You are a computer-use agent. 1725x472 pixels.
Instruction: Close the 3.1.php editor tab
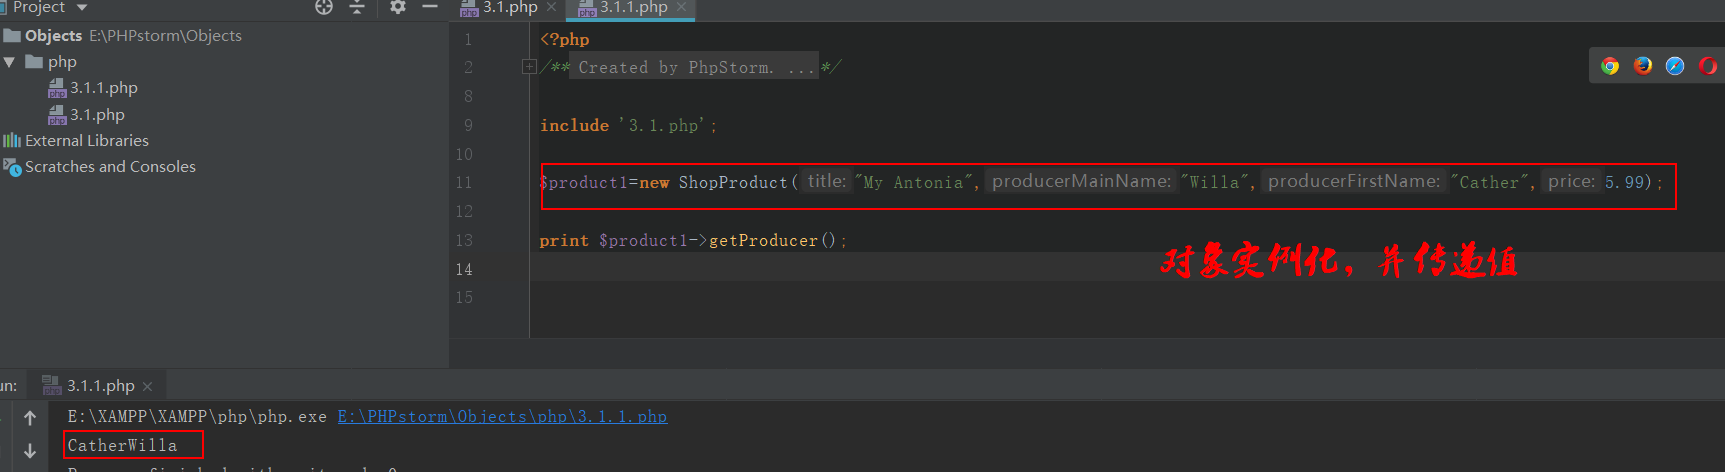click(551, 7)
